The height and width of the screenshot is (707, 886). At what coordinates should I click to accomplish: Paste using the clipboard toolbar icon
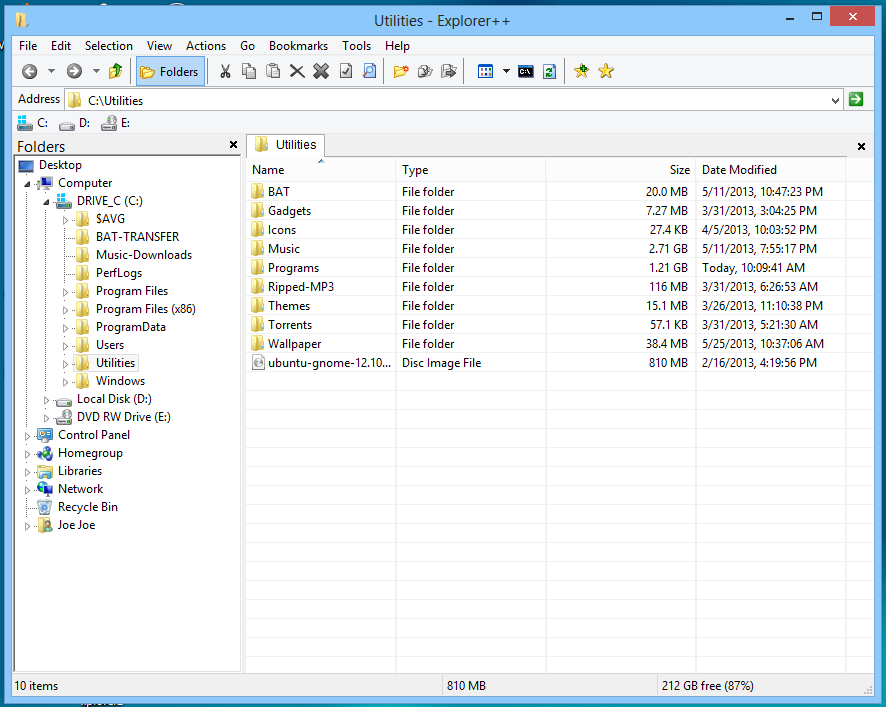272,71
